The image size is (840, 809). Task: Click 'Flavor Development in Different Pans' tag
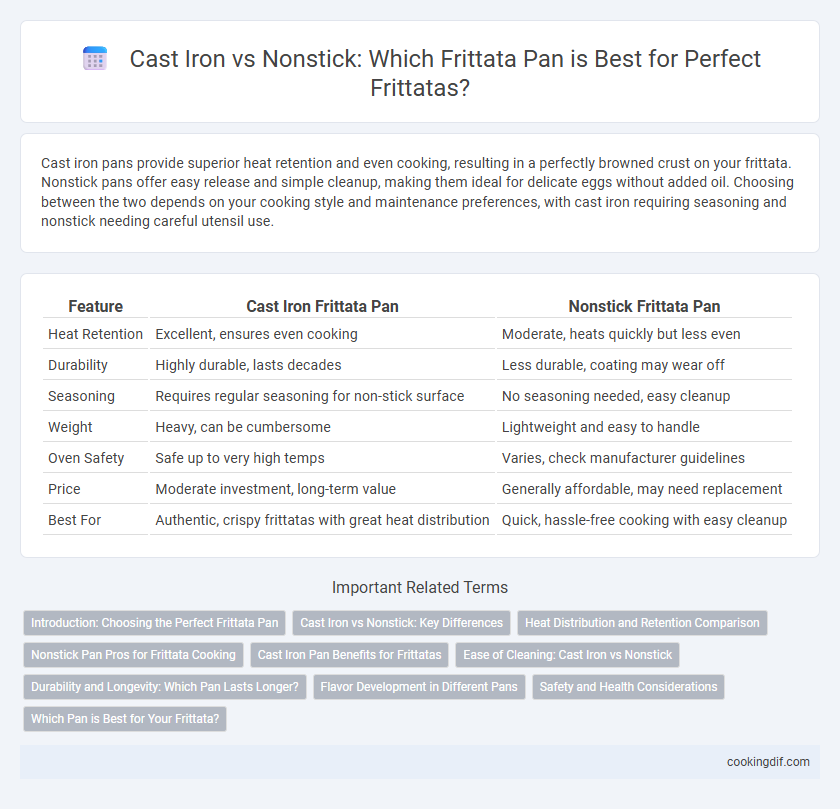(419, 687)
